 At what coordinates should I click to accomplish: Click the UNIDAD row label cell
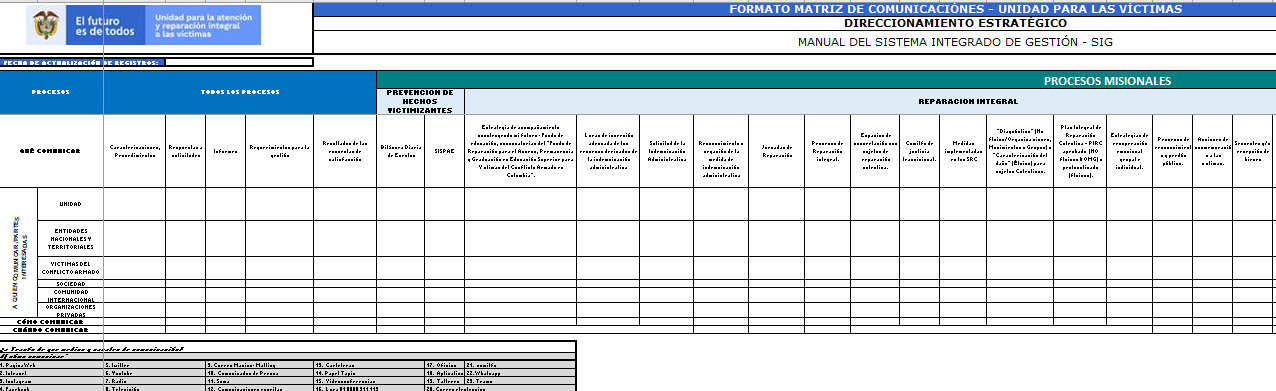point(71,204)
